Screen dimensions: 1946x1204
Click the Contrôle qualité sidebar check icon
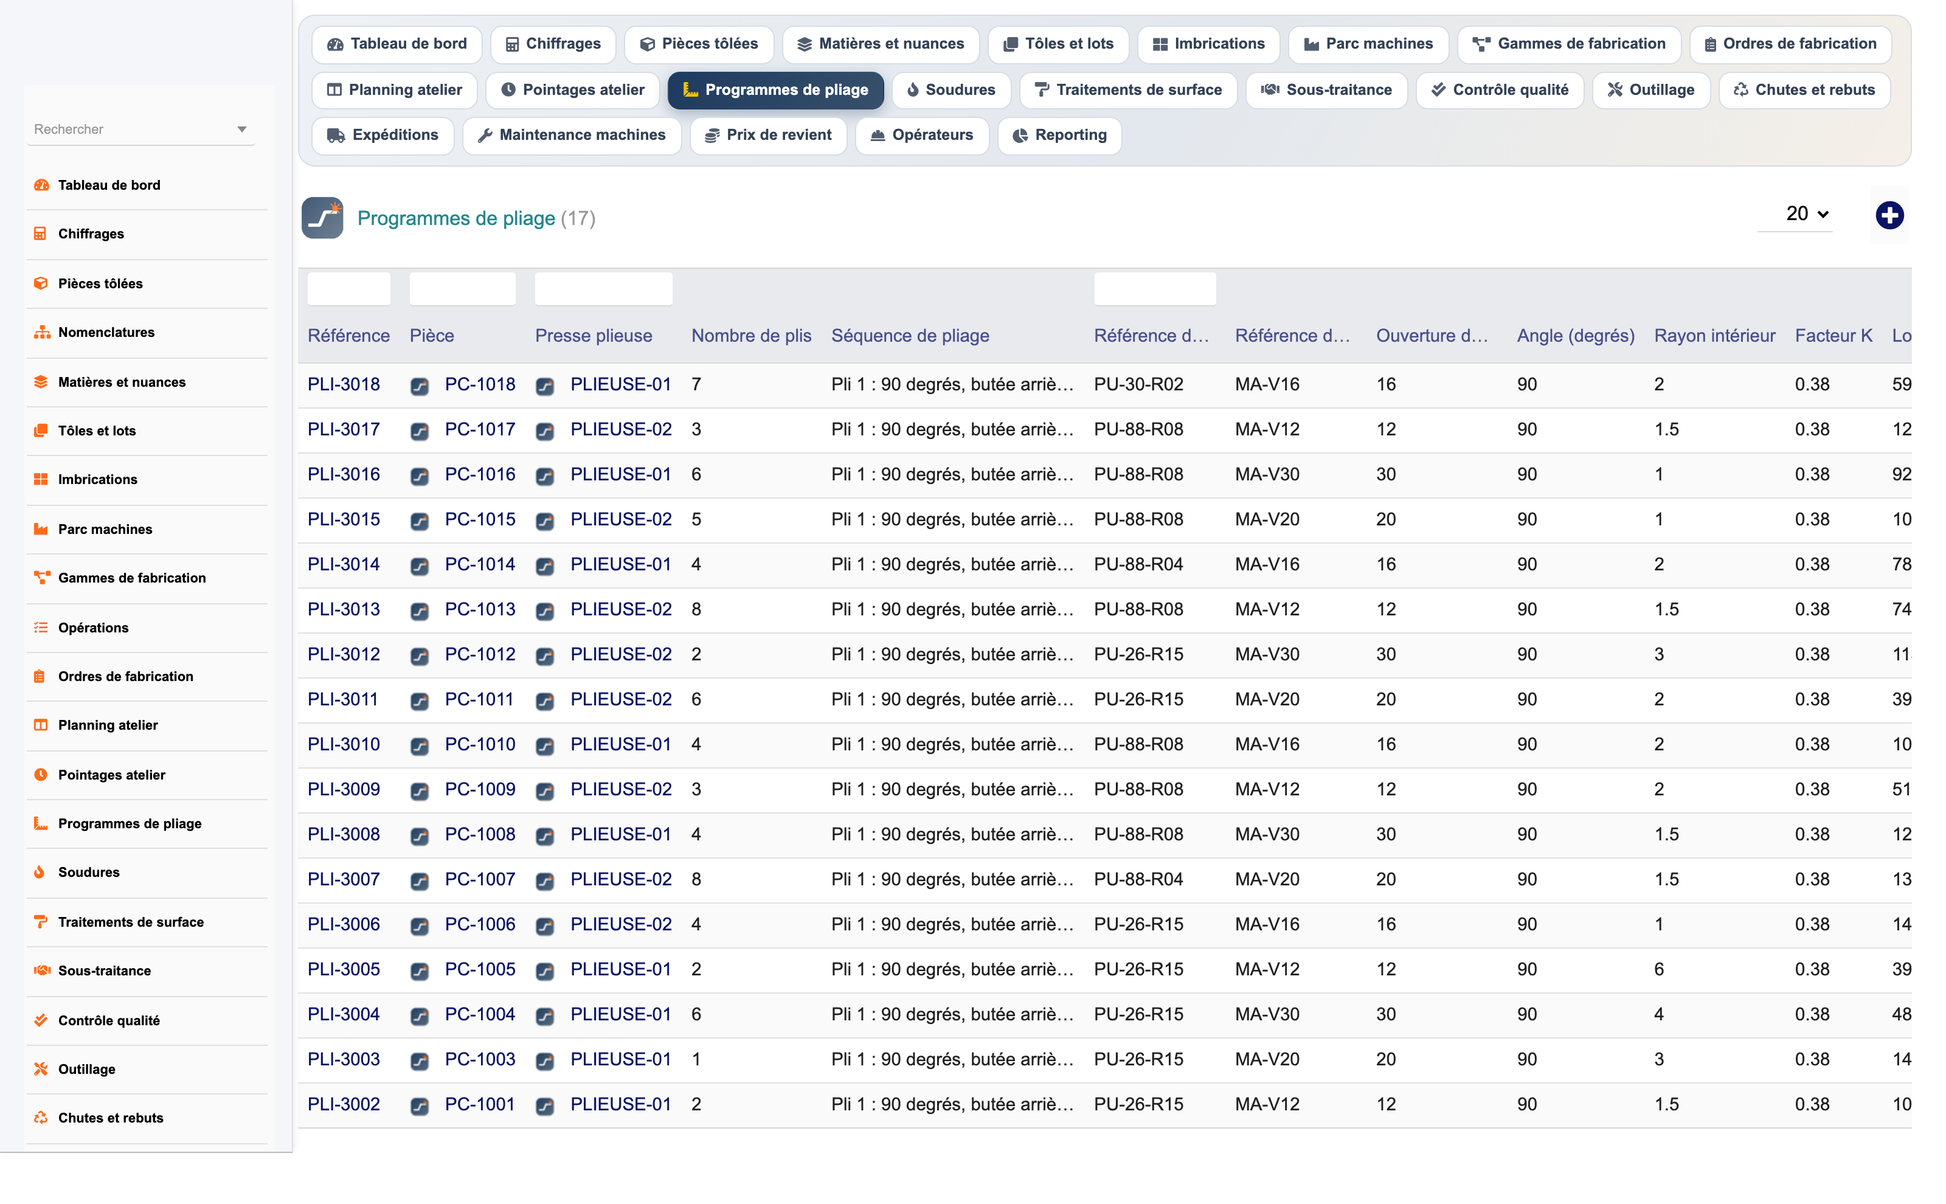coord(41,1020)
